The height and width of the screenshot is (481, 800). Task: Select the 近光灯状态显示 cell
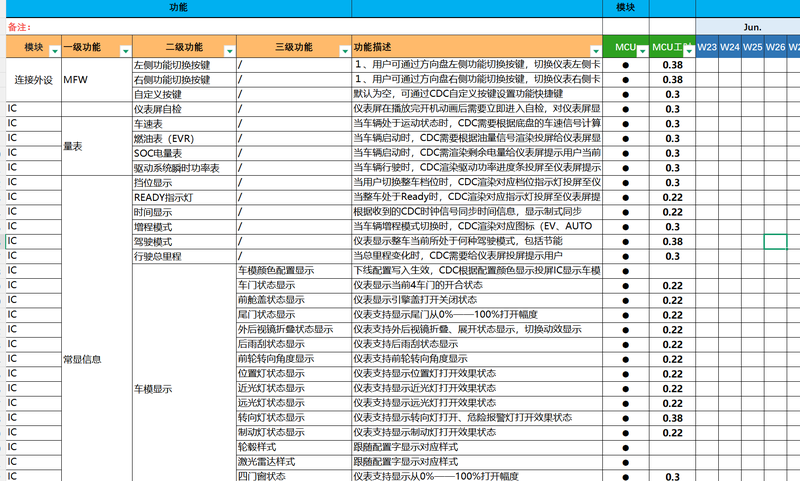[294, 389]
